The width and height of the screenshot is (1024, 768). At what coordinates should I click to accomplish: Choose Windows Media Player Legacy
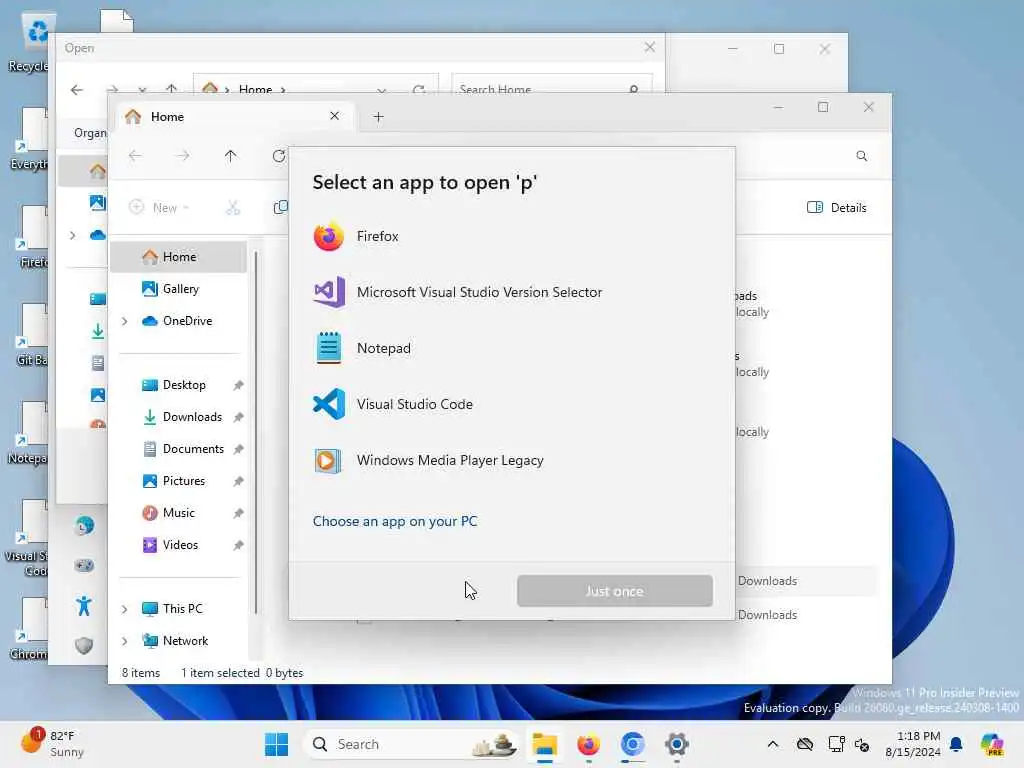(x=511, y=460)
